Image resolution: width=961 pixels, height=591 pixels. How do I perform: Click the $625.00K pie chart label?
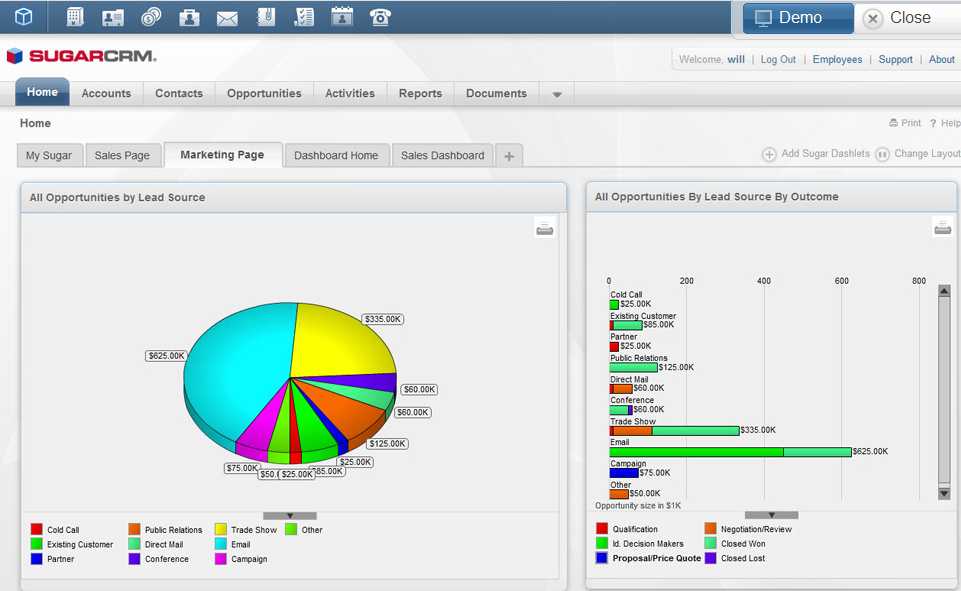click(x=166, y=356)
